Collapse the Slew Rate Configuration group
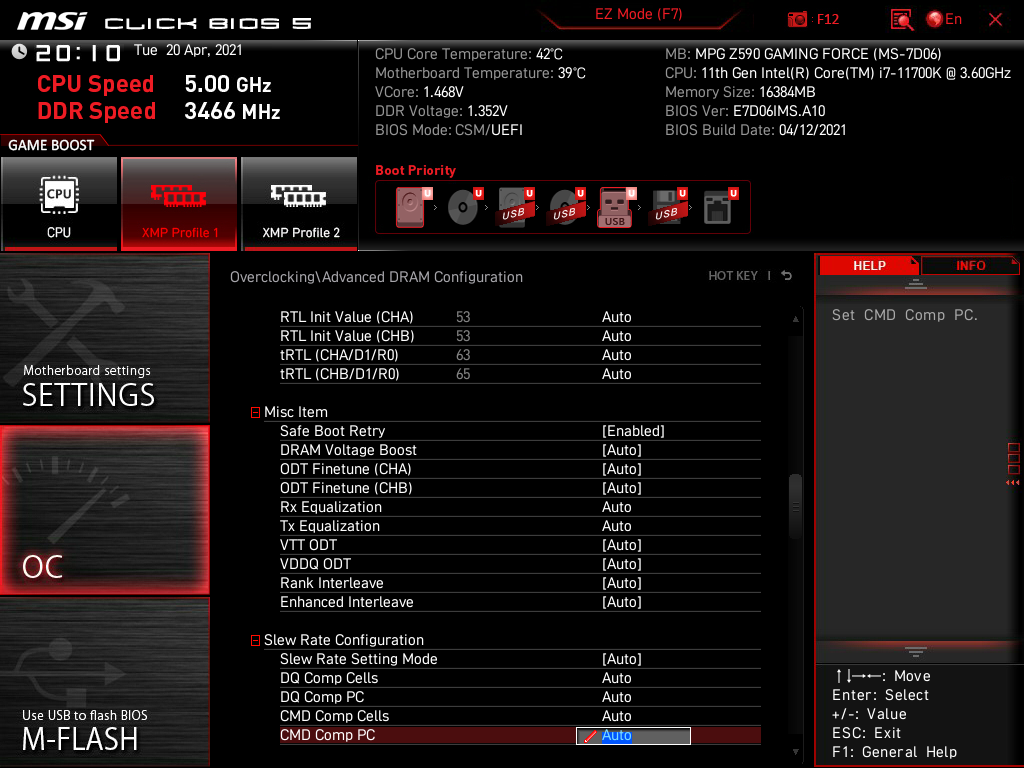Image resolution: width=1024 pixels, height=768 pixels. tap(255, 641)
